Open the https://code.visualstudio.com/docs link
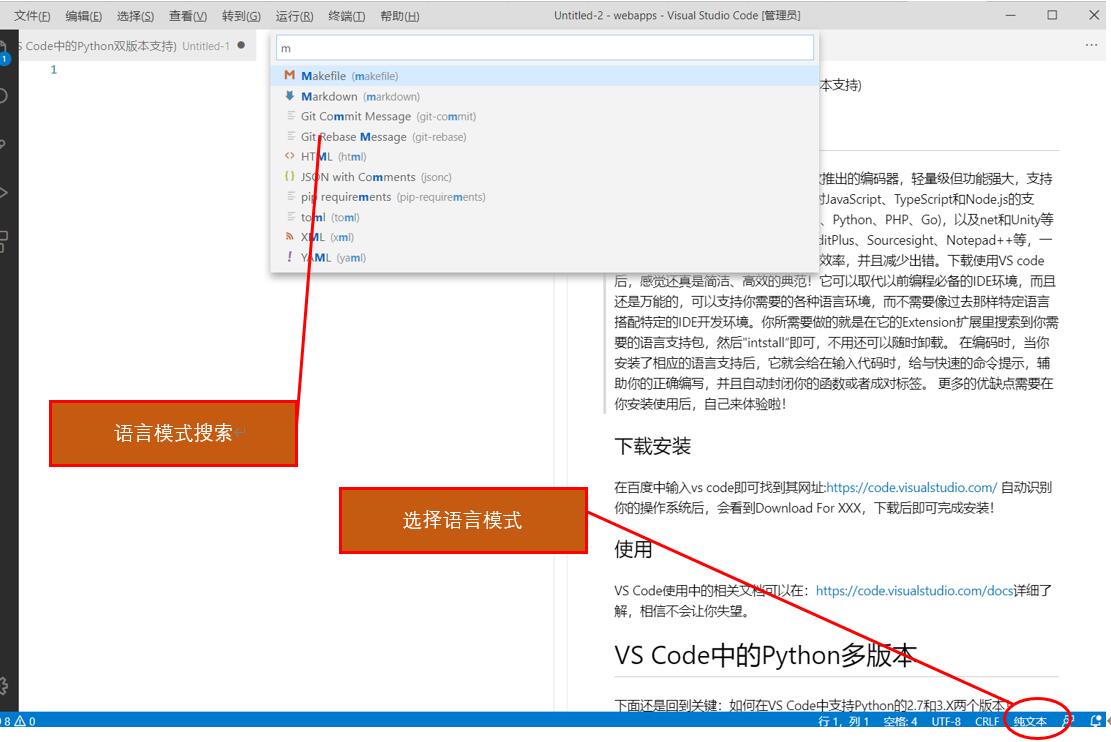Viewport: 1111px width, 742px height. tap(914, 590)
